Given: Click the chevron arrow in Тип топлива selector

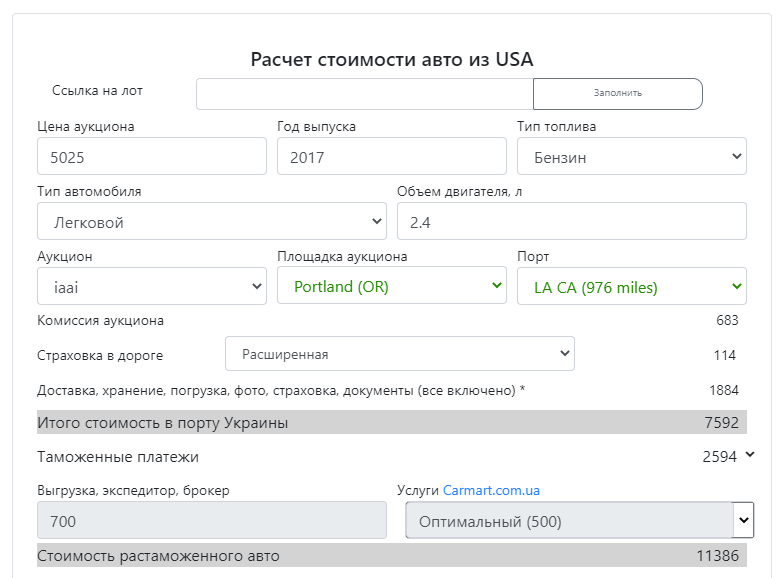Looking at the screenshot, I should [x=737, y=156].
